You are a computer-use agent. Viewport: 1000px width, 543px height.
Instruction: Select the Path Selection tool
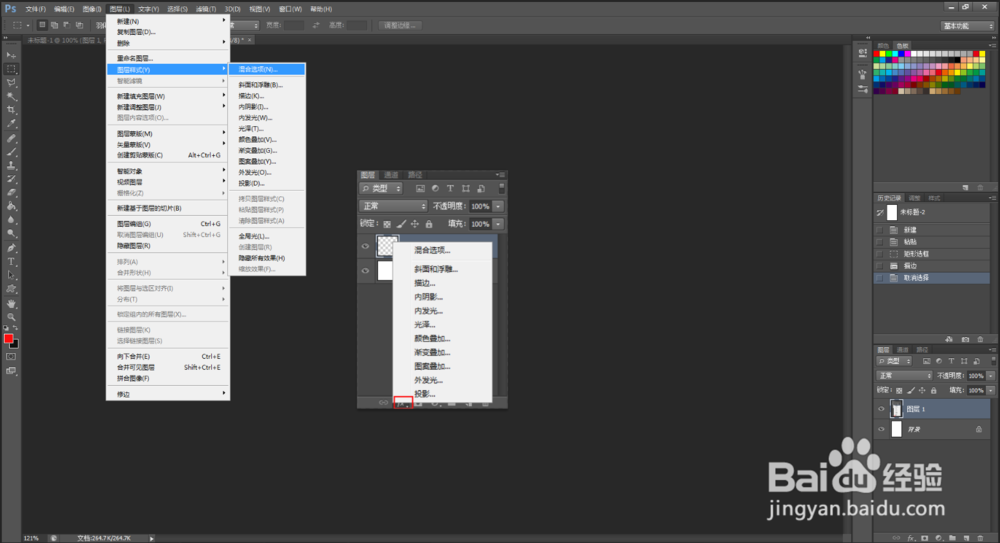click(11, 276)
